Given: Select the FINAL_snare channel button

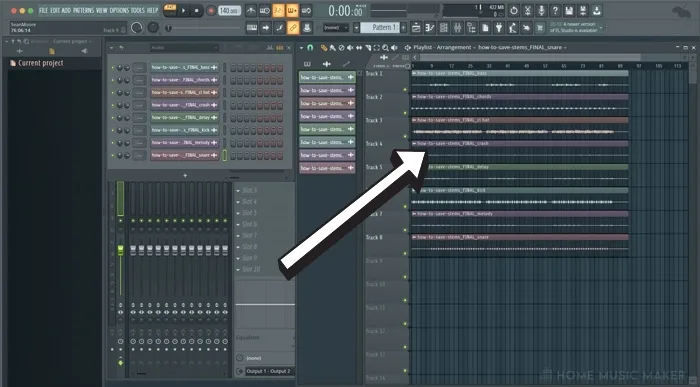Looking at the screenshot, I should point(184,155).
